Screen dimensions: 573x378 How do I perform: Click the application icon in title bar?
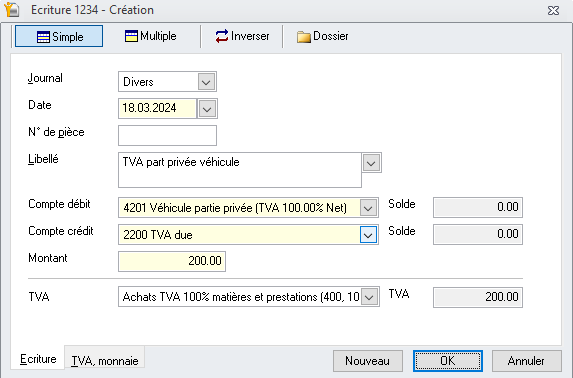coord(12,10)
